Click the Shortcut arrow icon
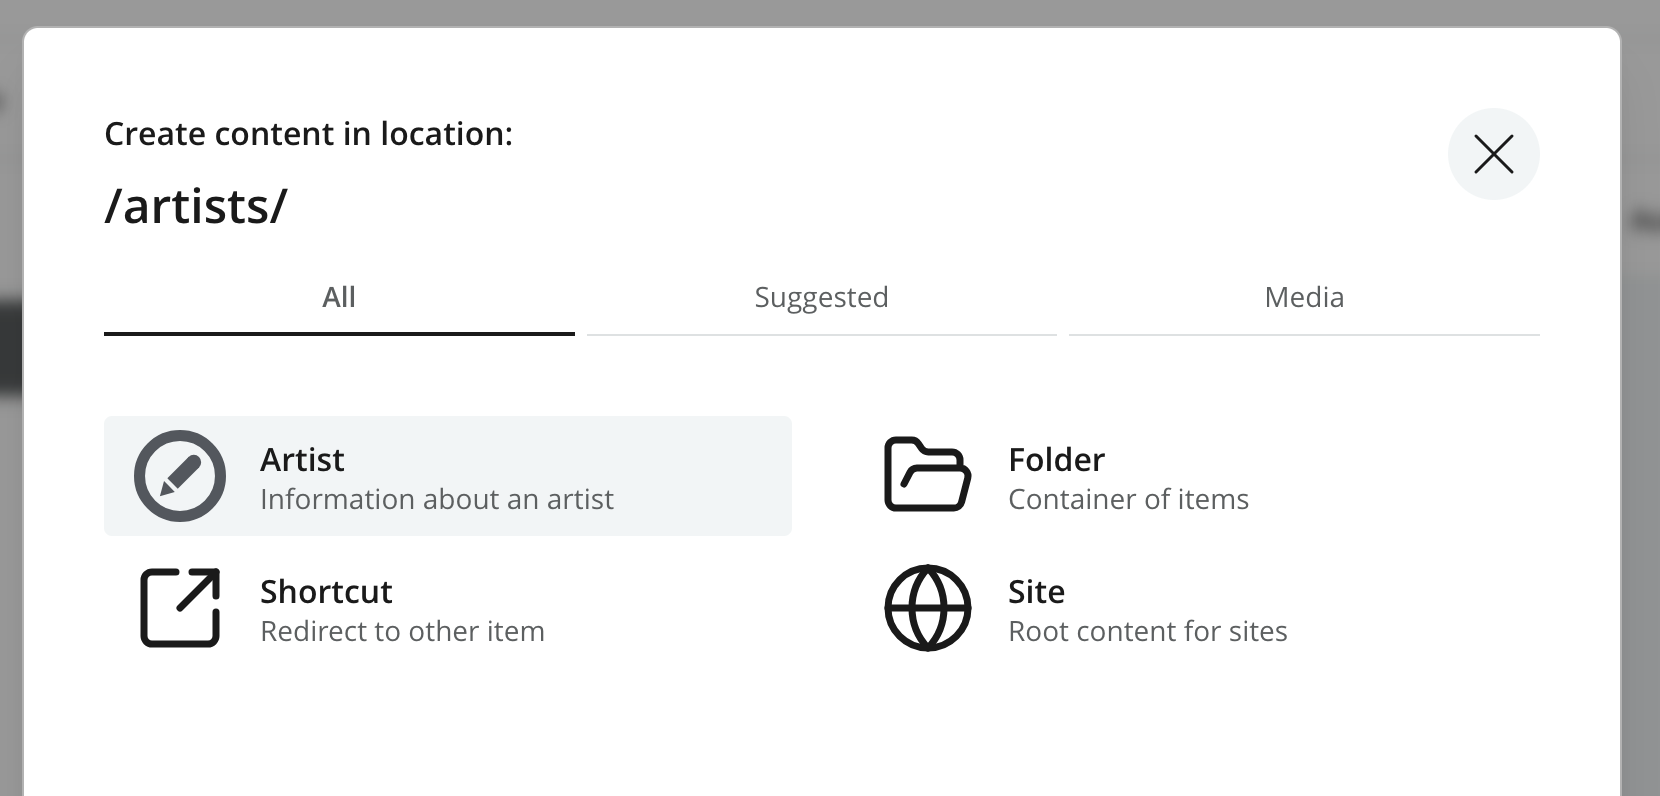The image size is (1660, 796). (180, 608)
